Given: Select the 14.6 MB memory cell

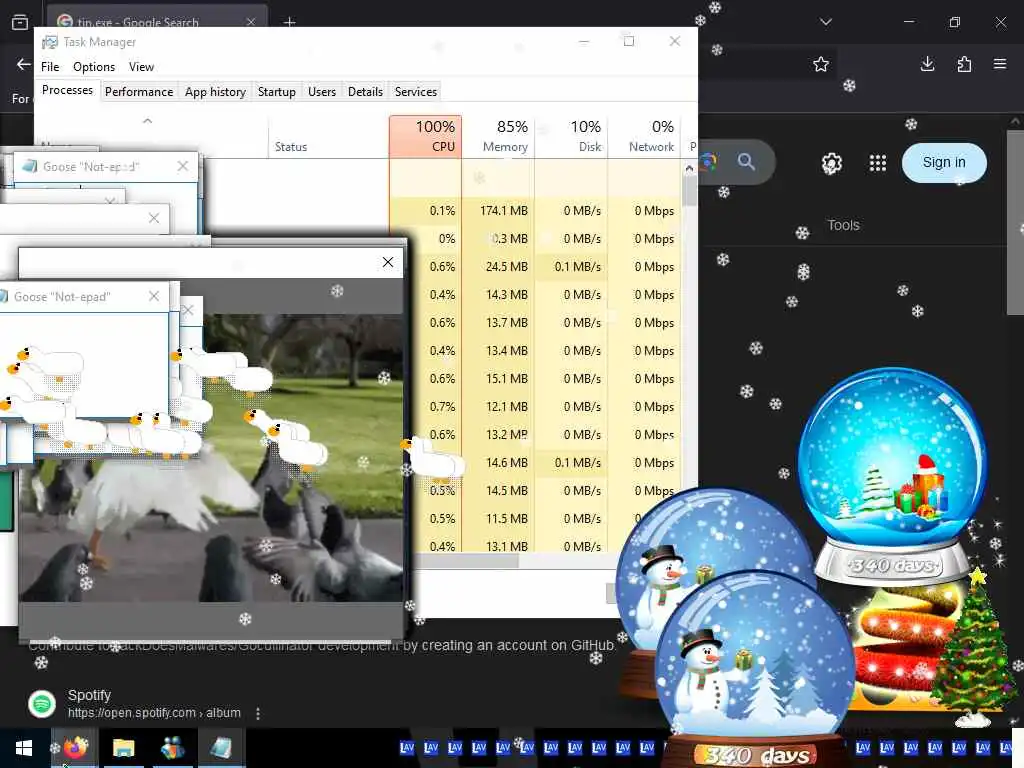Looking at the screenshot, I should click(499, 462).
